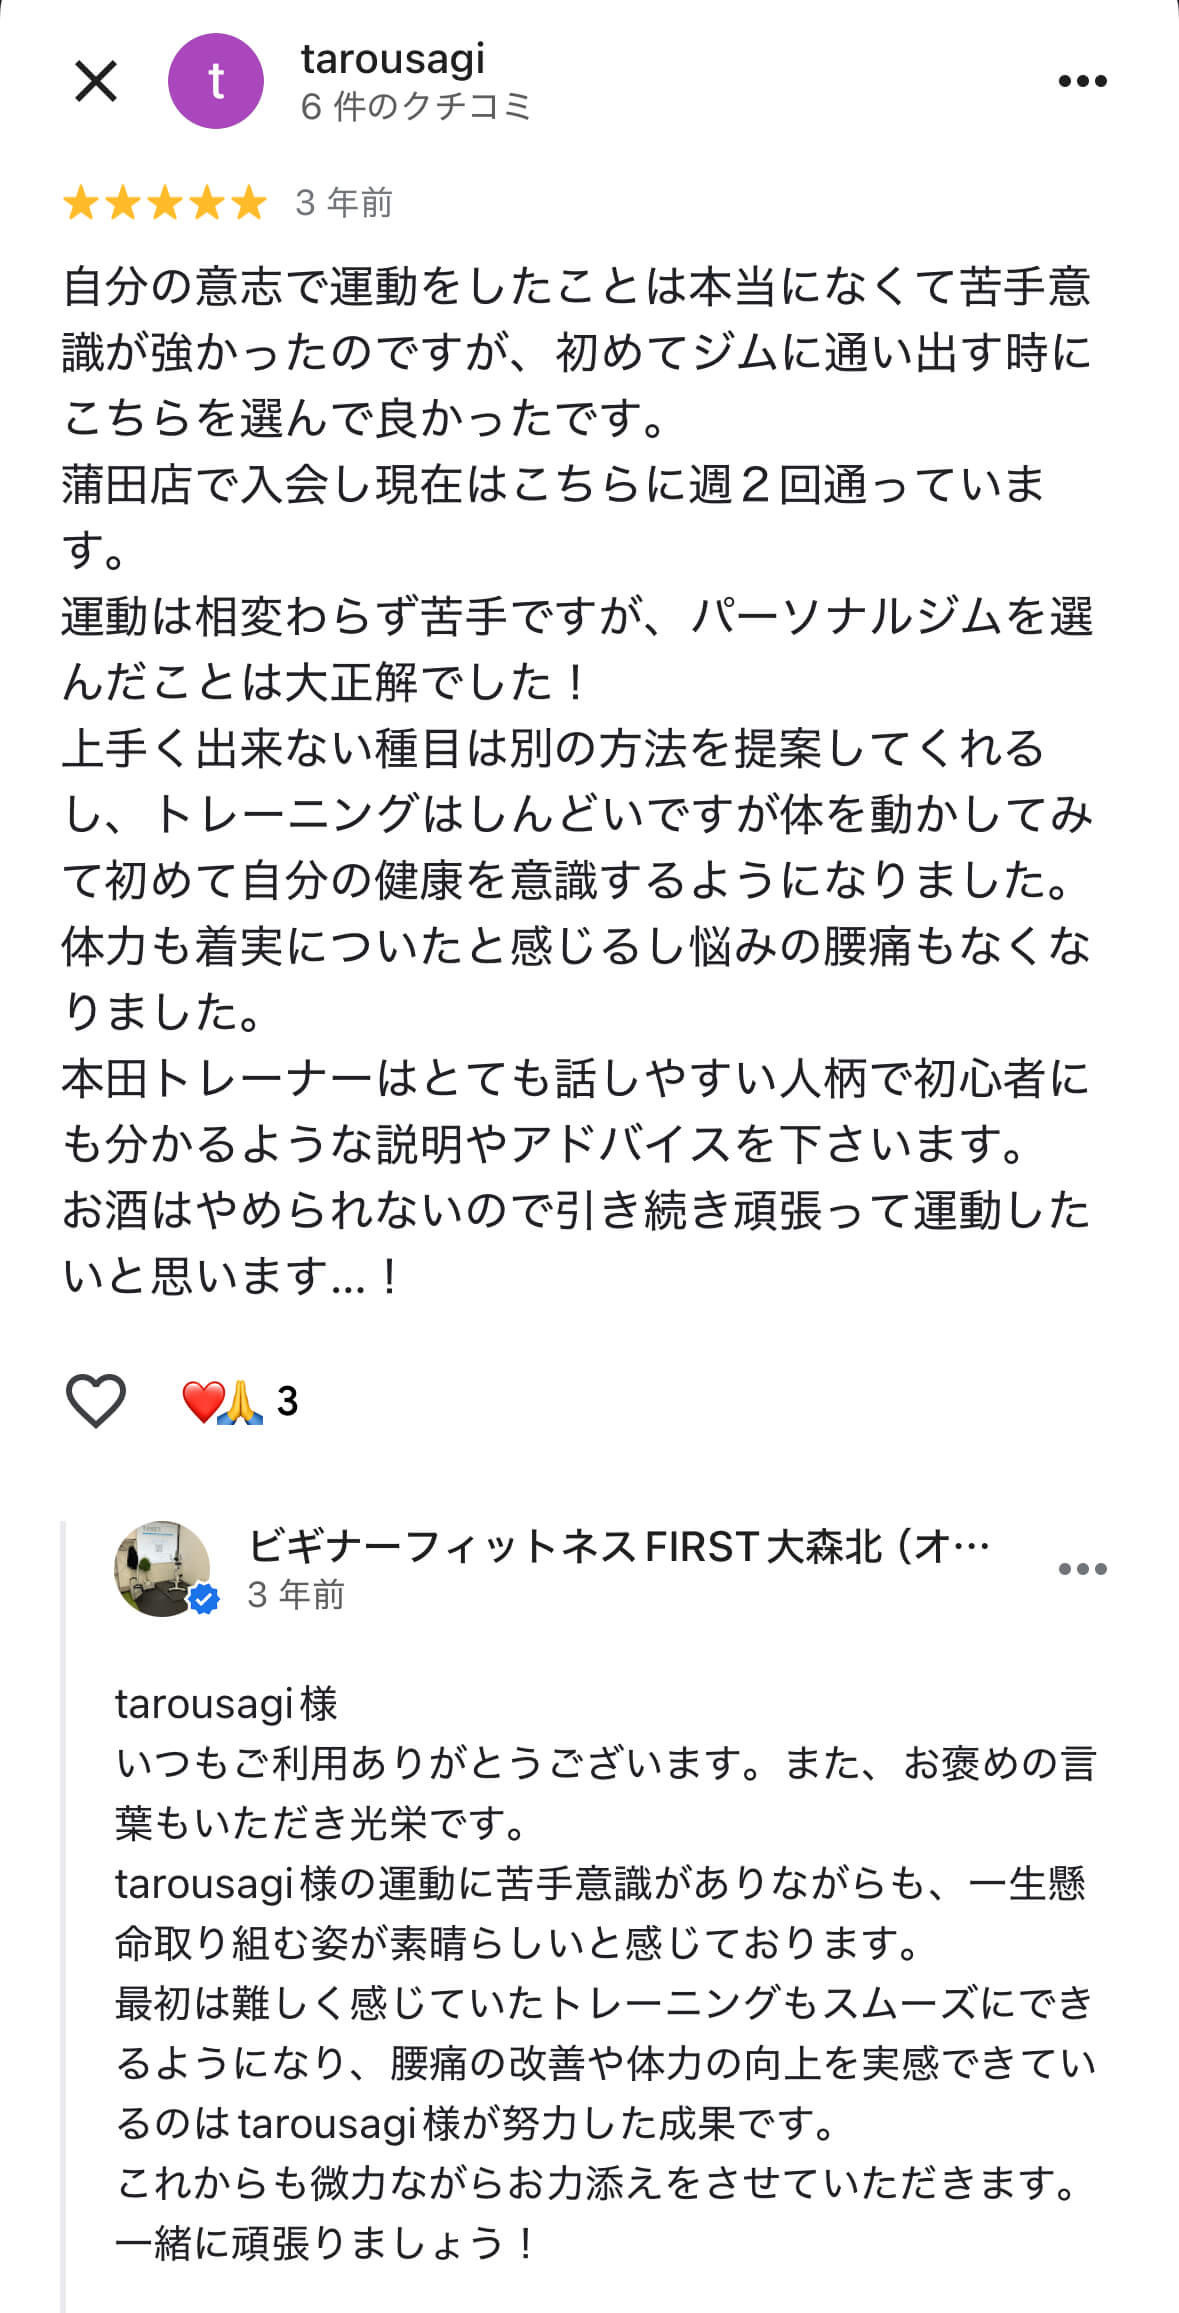Open the owner reply's three-dot menu

pos(1082,1568)
